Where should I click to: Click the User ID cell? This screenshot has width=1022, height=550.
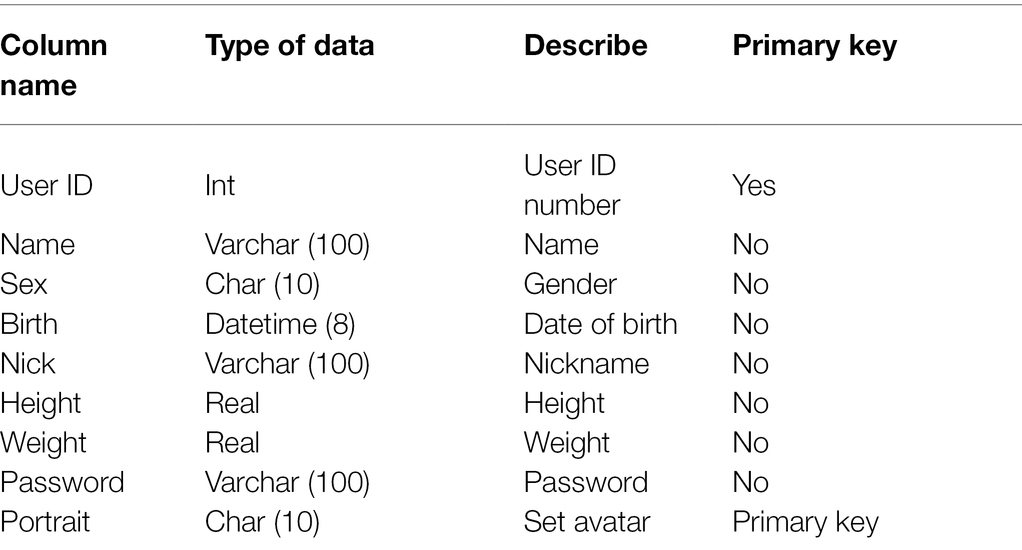46,186
